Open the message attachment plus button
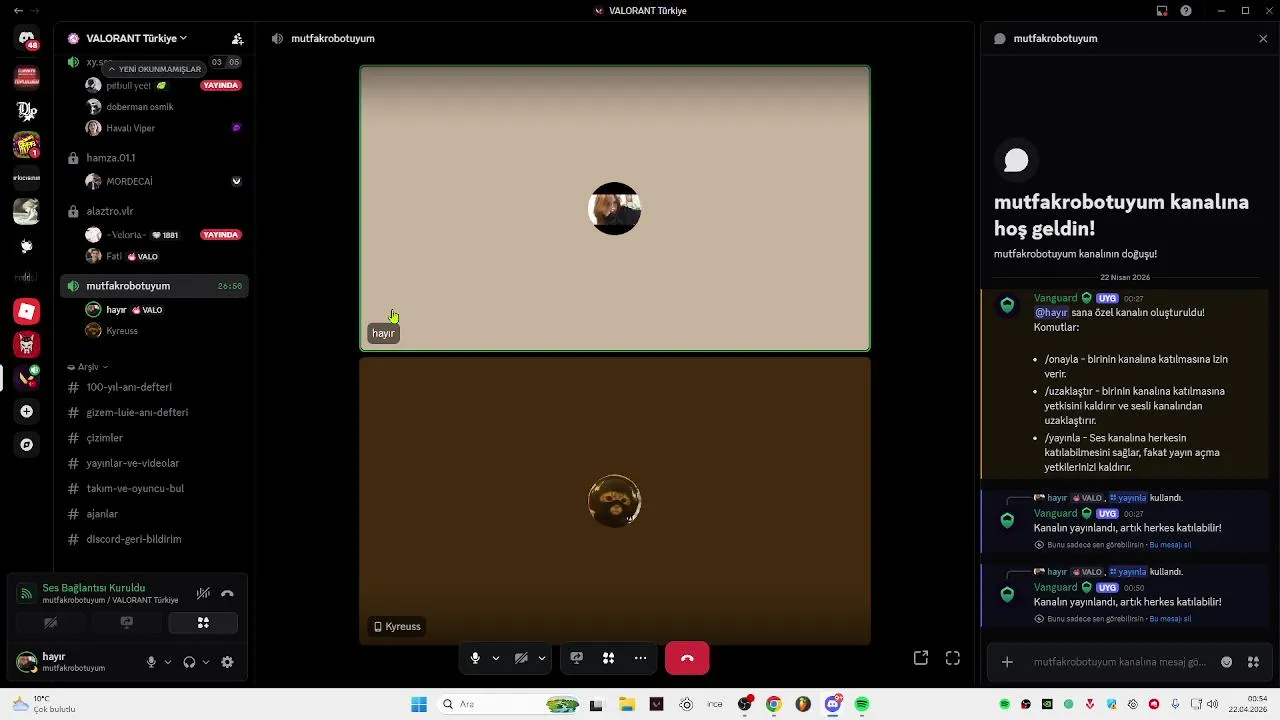 (x=1007, y=662)
